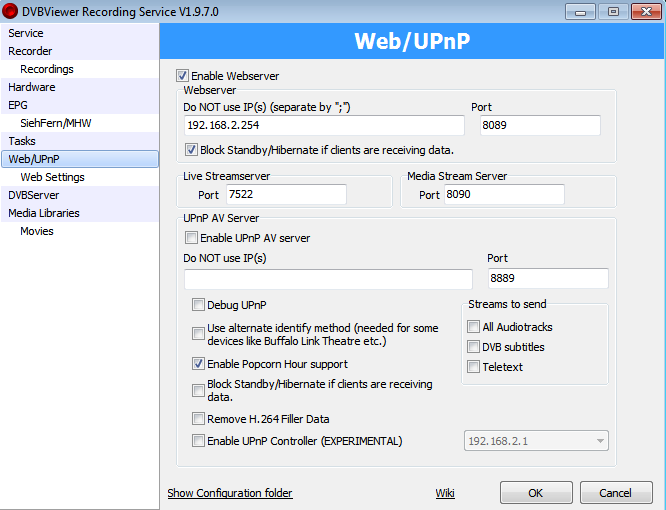Open Media Libraries settings
This screenshot has width=666, height=510.
80,213
